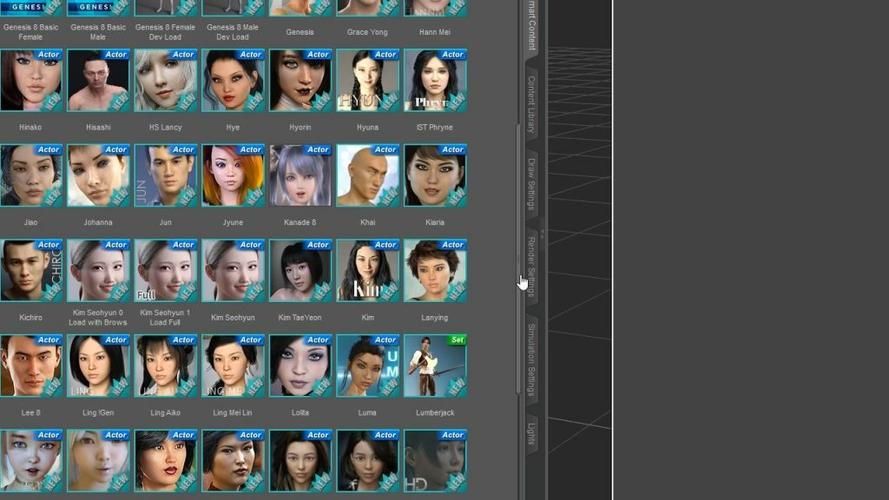
Task: Select the Hisashi actor thumbnail
Action: pyautogui.click(x=98, y=80)
